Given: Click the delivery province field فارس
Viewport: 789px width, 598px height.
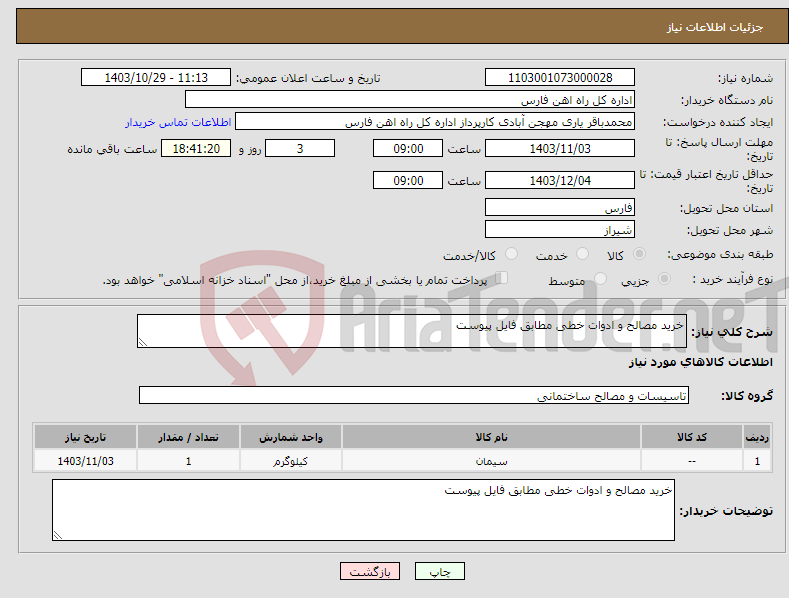Looking at the screenshot, I should tap(560, 207).
